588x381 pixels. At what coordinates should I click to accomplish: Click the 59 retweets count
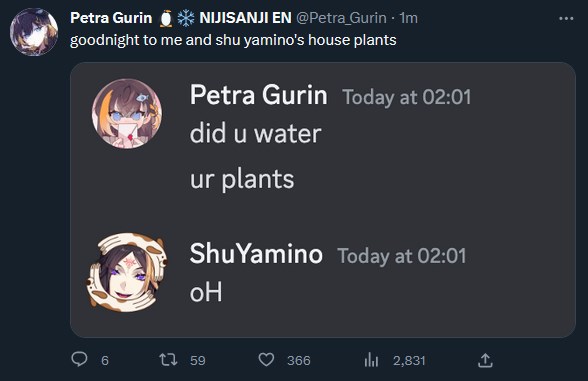click(197, 360)
